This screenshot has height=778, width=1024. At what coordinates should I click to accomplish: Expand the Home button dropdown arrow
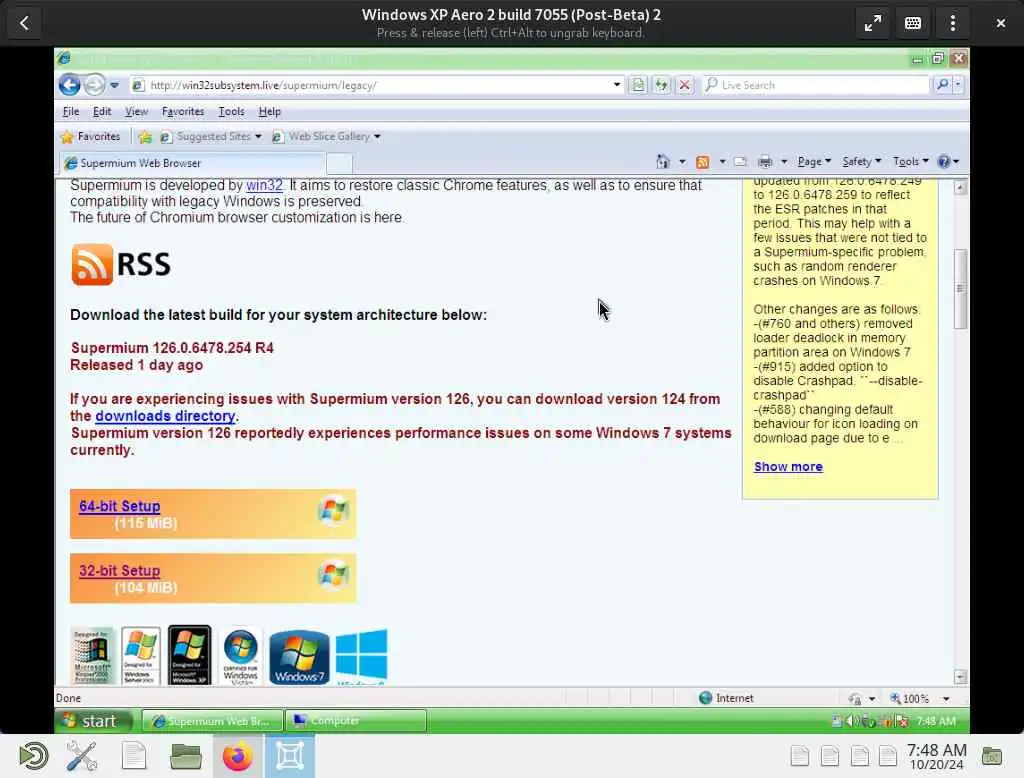click(682, 161)
